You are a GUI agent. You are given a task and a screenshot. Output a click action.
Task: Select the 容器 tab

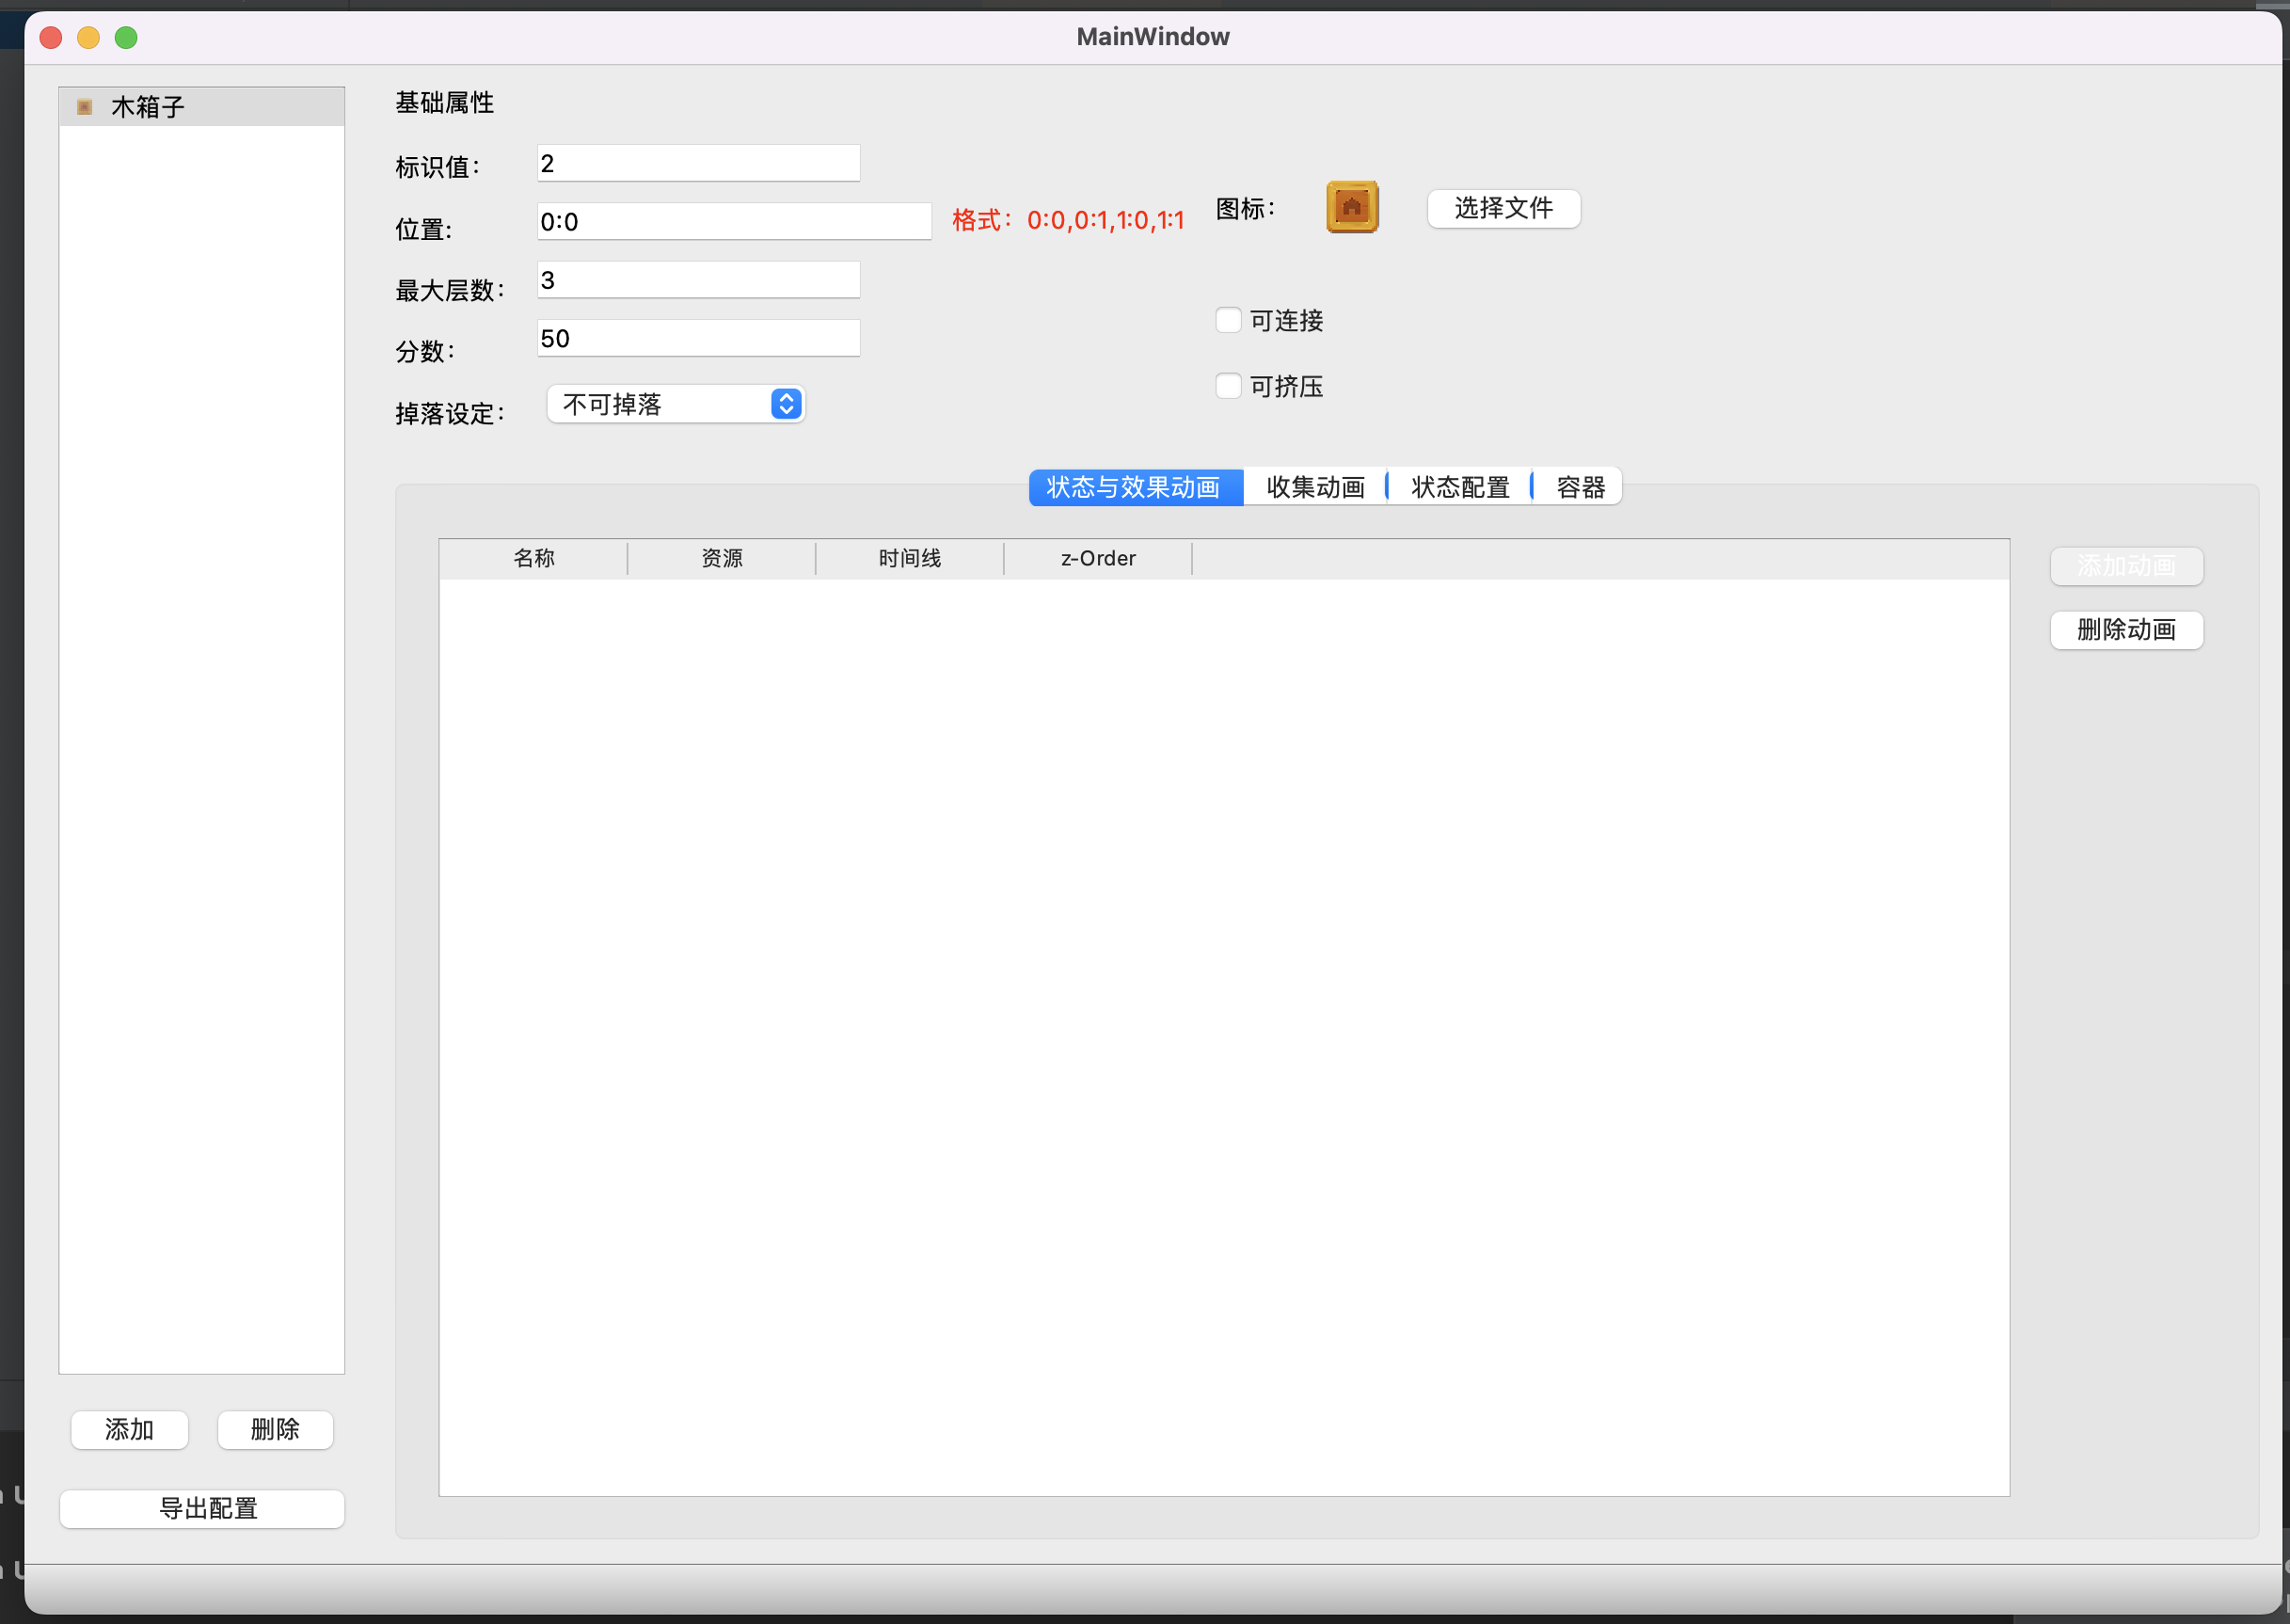coord(1580,487)
